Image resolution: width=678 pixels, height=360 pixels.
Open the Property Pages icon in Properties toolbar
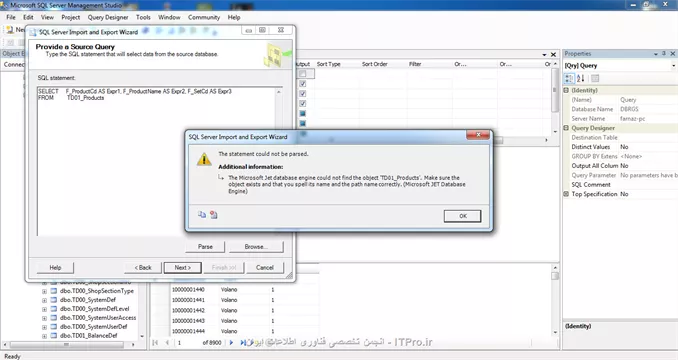point(595,78)
